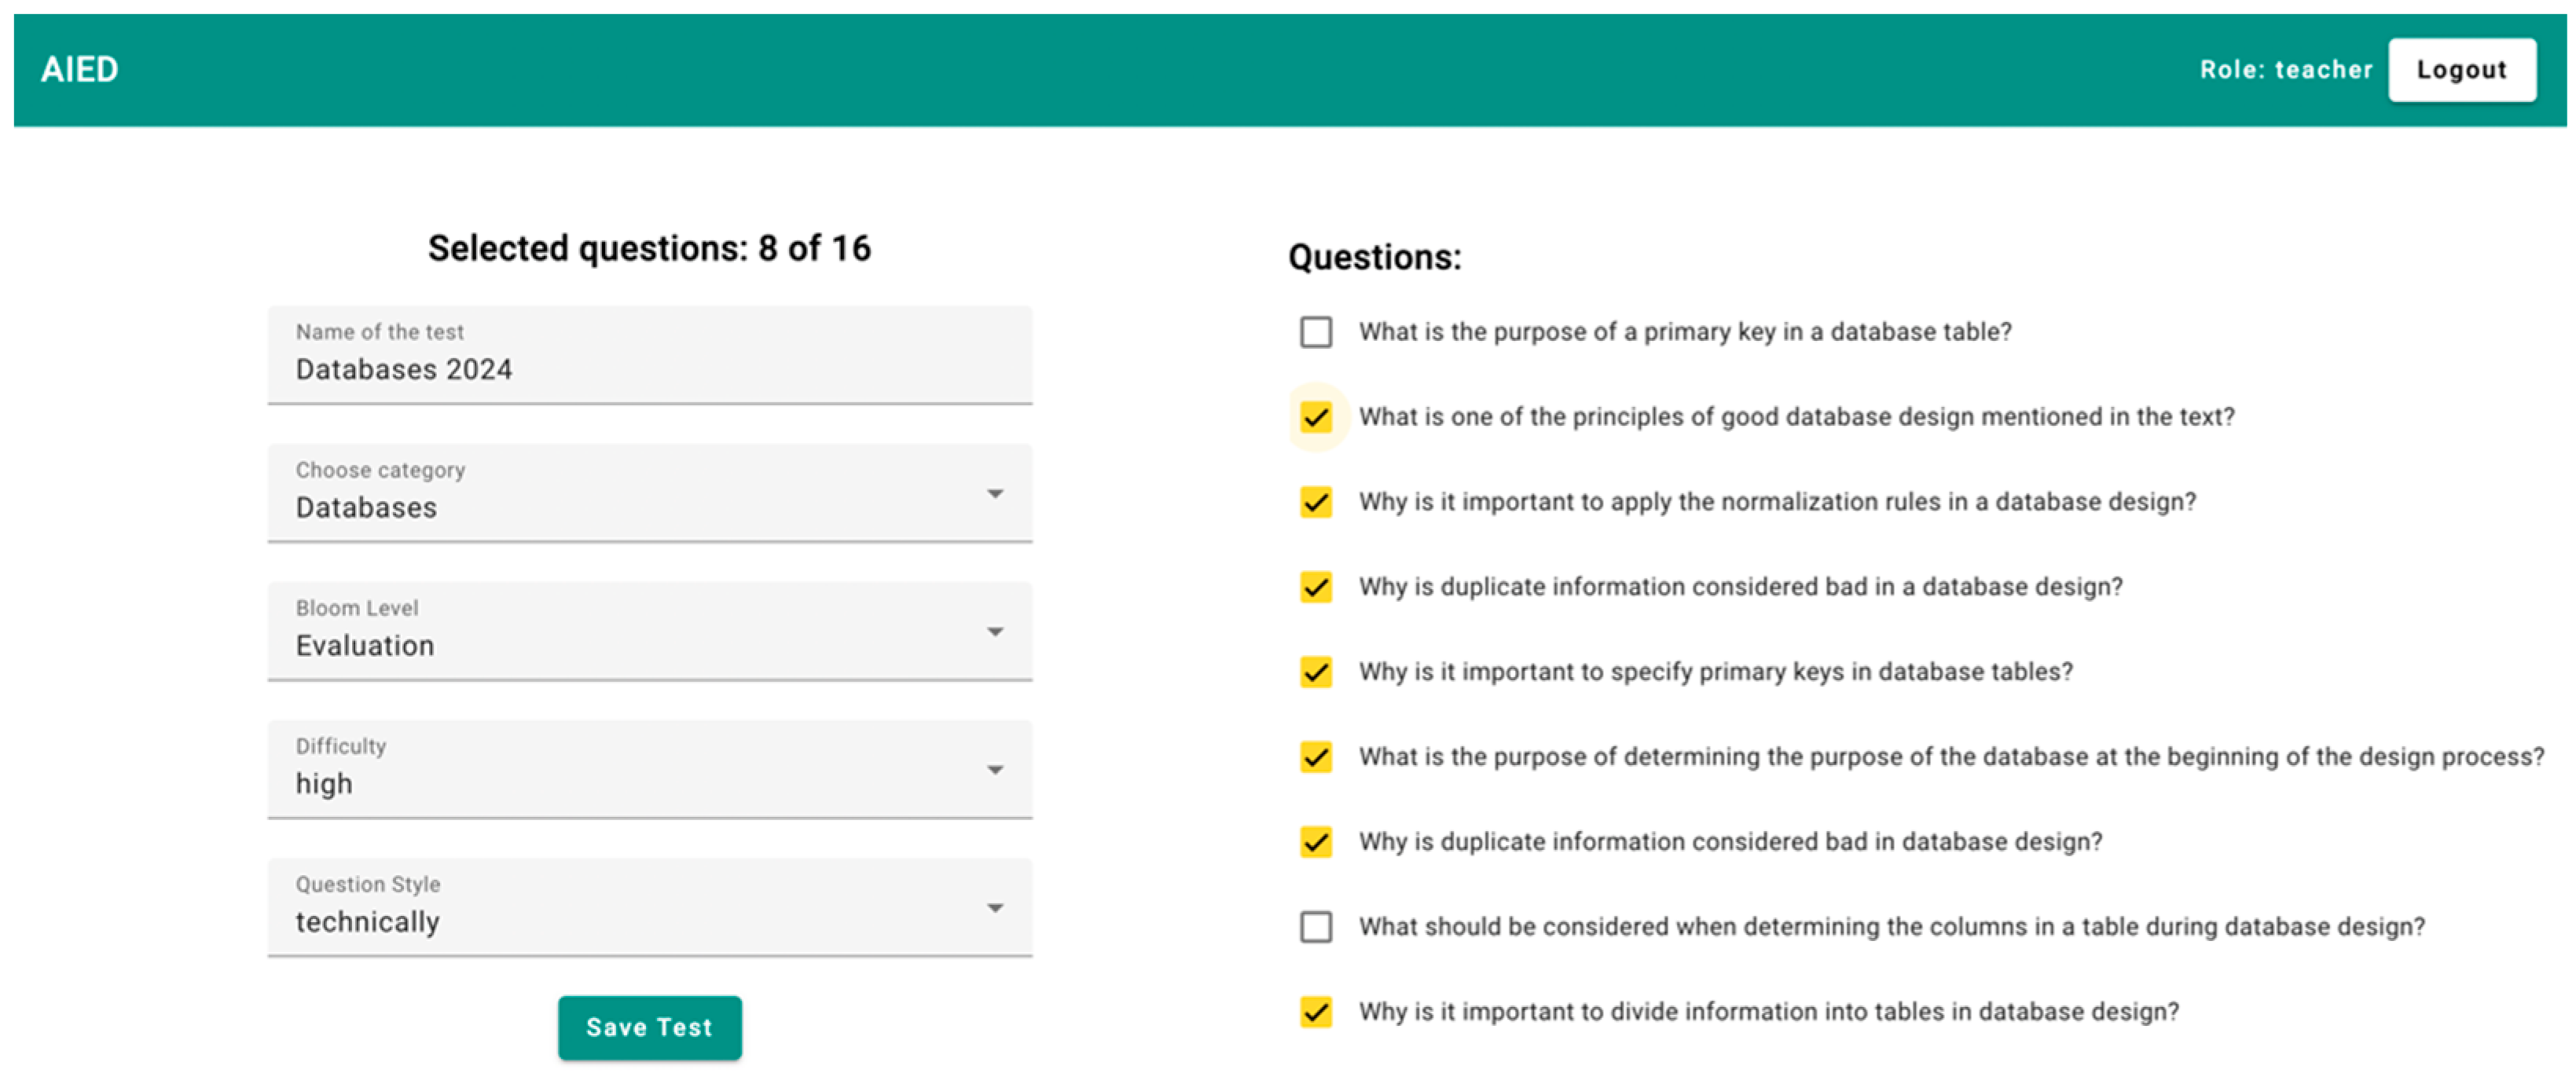Uncheck 'divide information into tables' question

[1316, 1012]
